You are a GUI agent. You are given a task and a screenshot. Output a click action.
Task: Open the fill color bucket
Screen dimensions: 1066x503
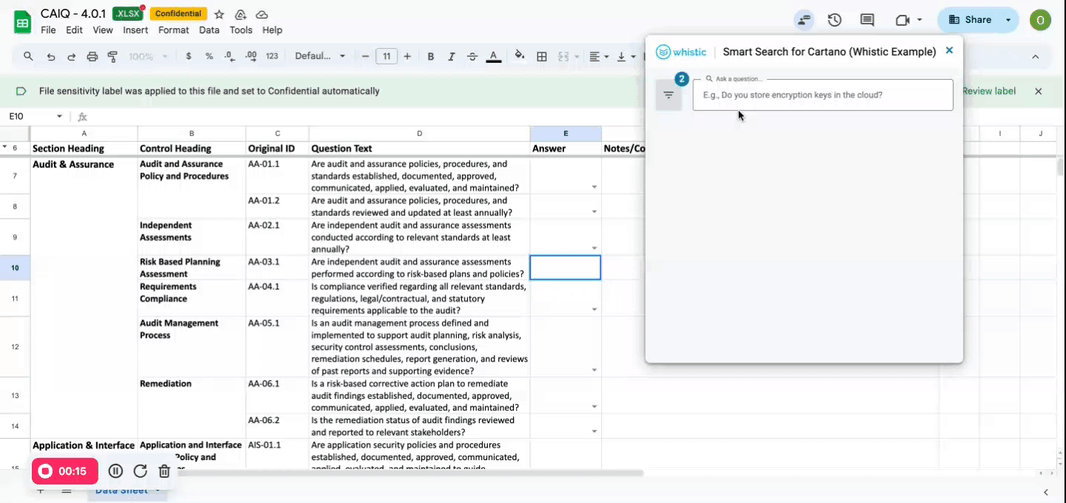point(520,56)
